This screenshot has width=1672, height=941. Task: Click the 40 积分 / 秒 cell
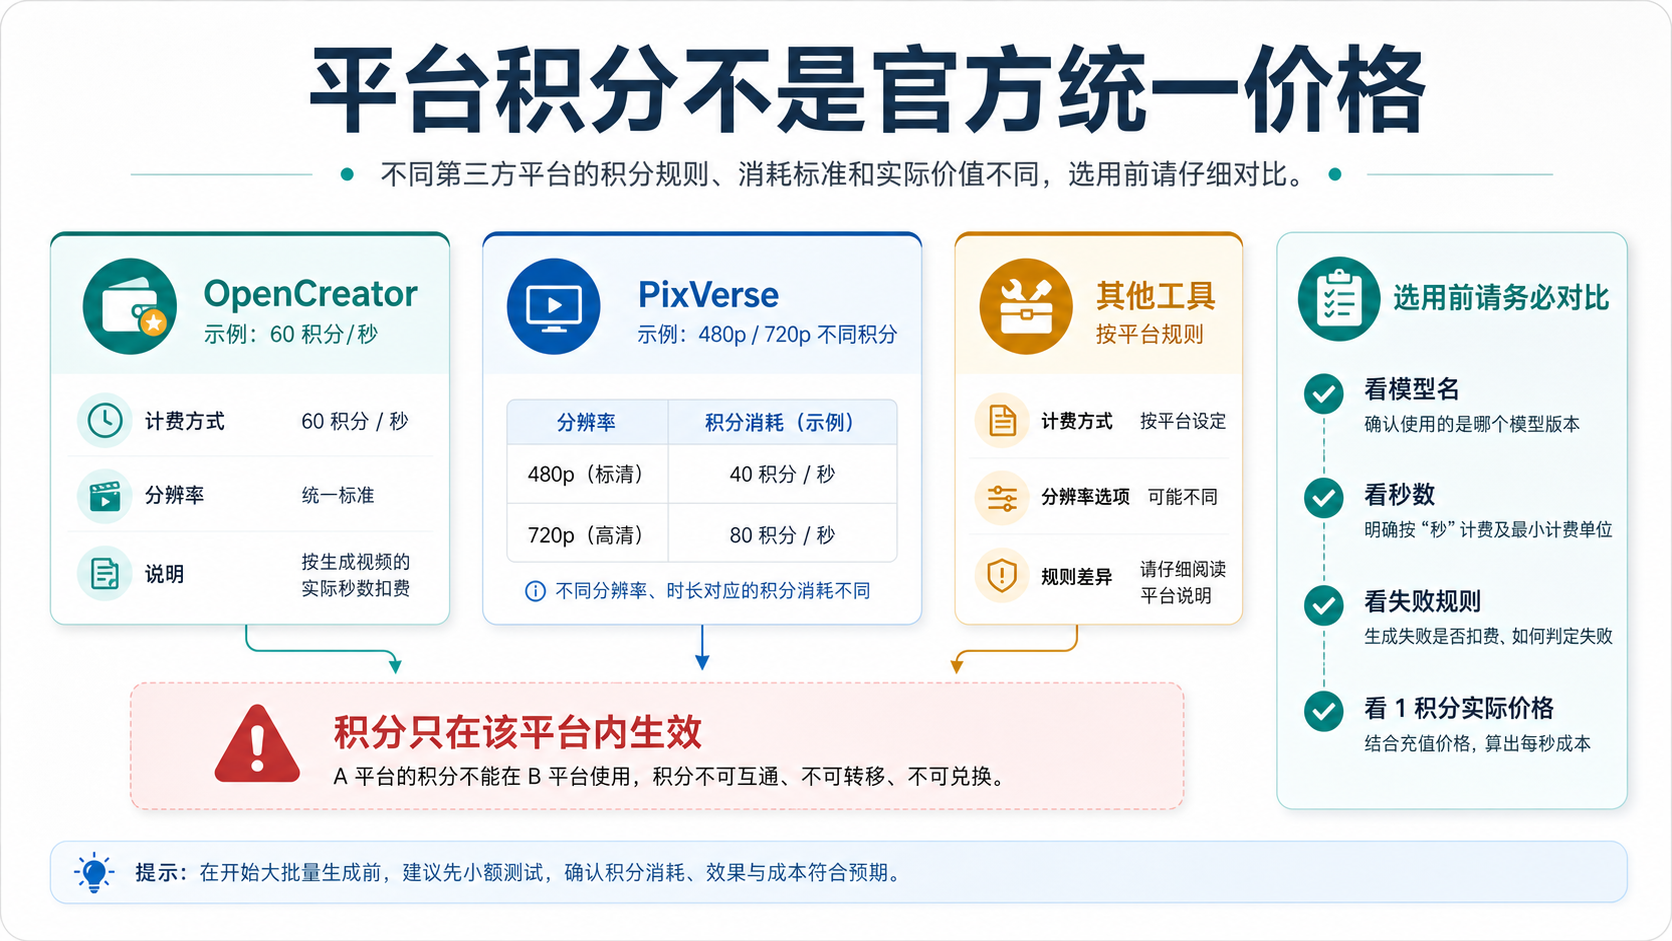(x=782, y=474)
